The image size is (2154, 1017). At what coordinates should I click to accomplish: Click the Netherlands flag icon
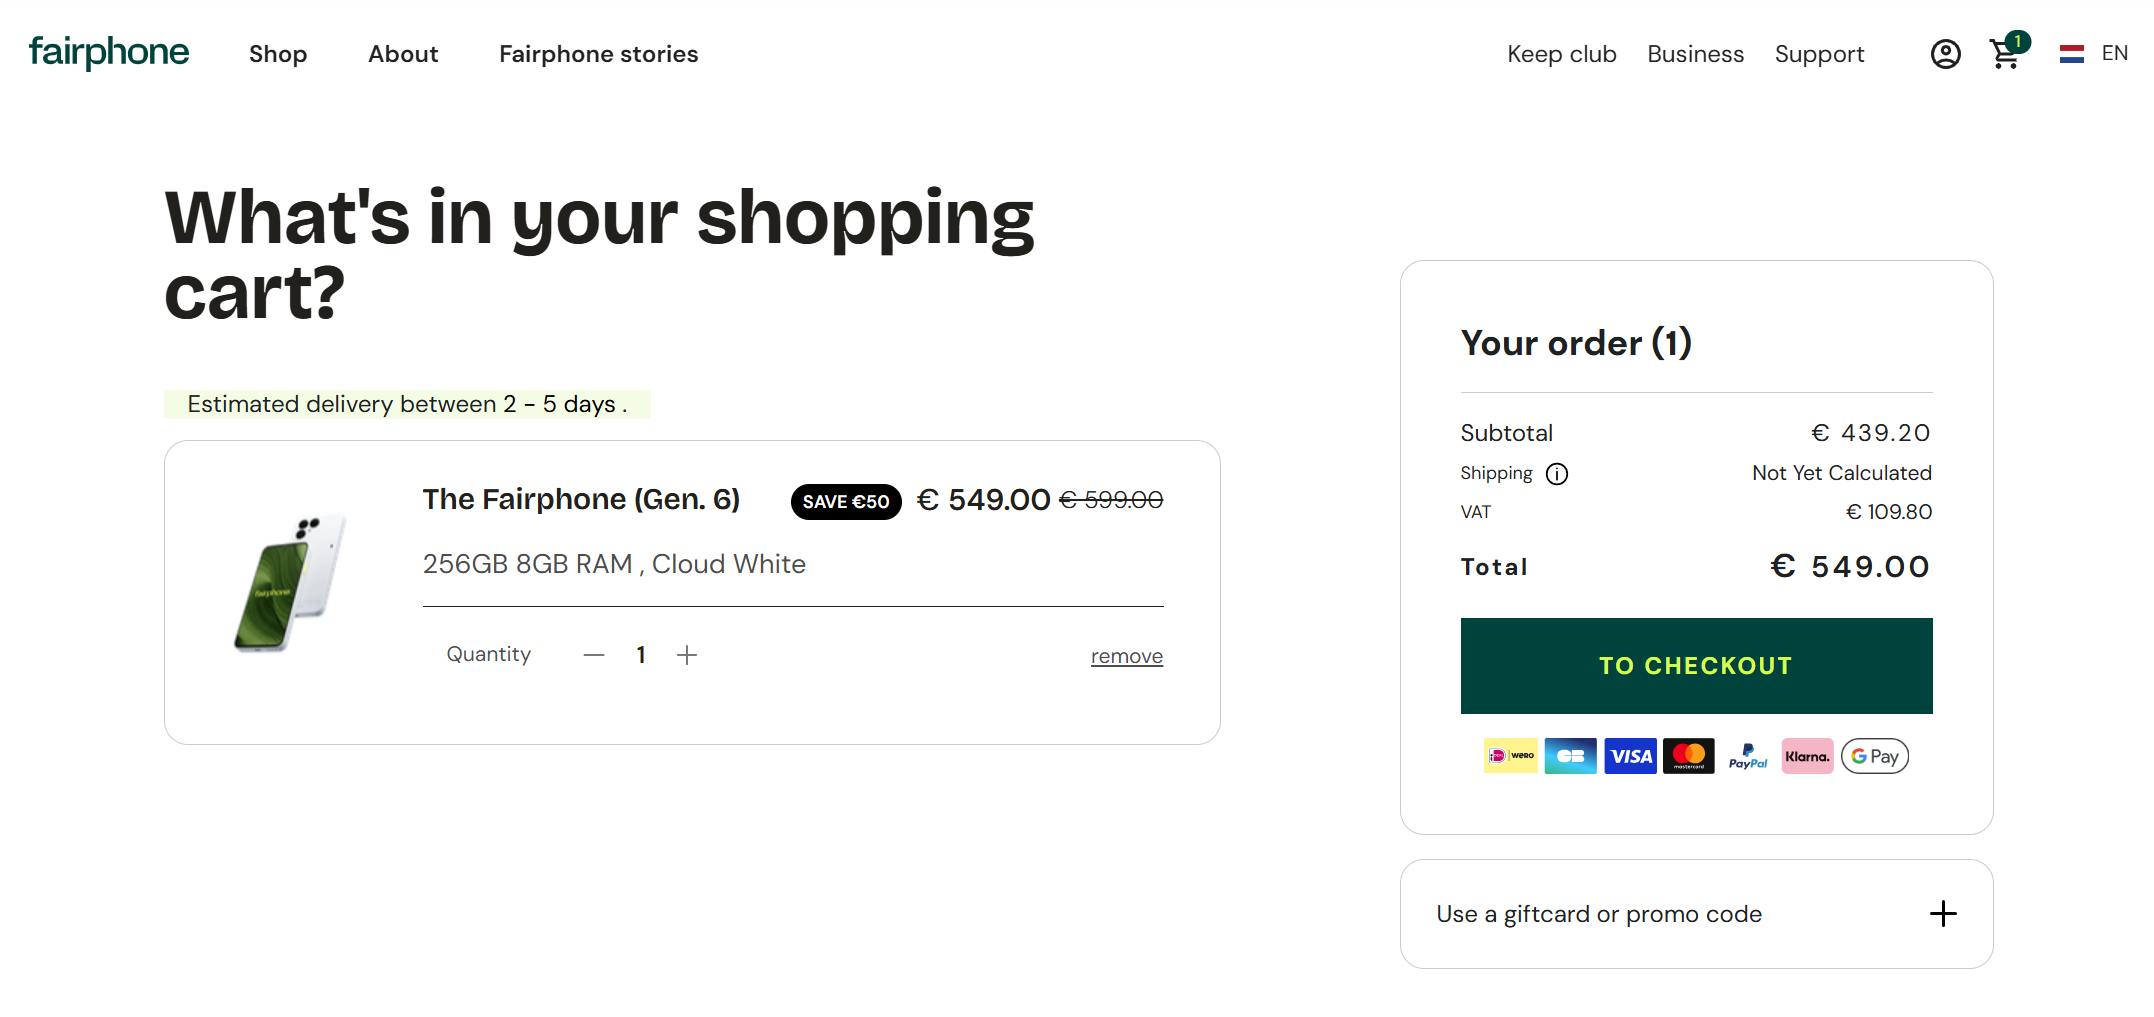point(2071,54)
